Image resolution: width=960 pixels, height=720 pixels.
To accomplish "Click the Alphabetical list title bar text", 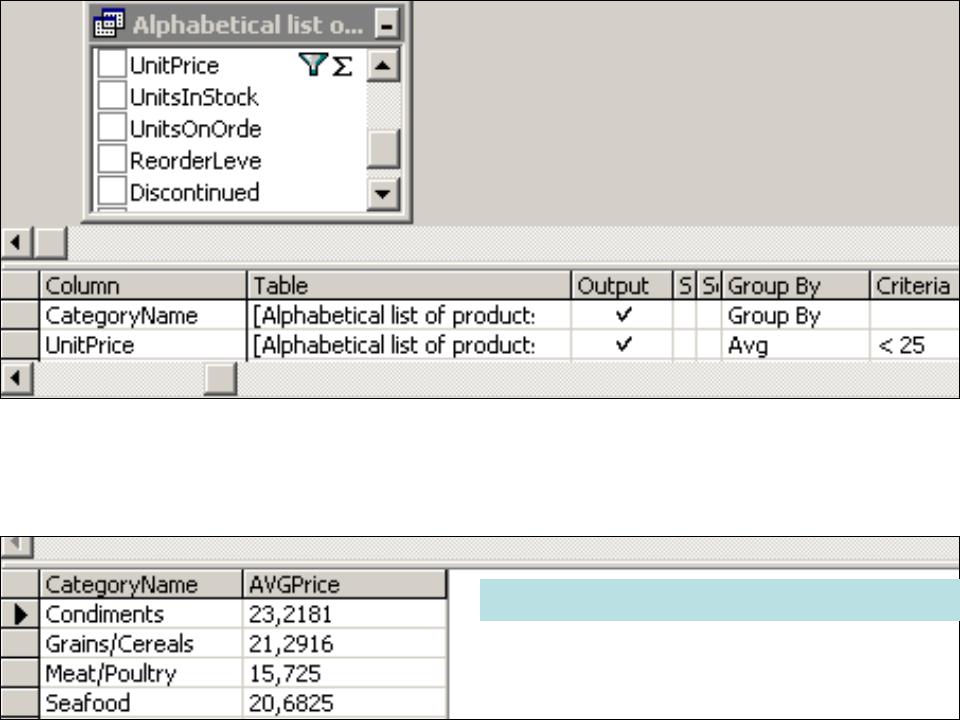I will [x=247, y=24].
